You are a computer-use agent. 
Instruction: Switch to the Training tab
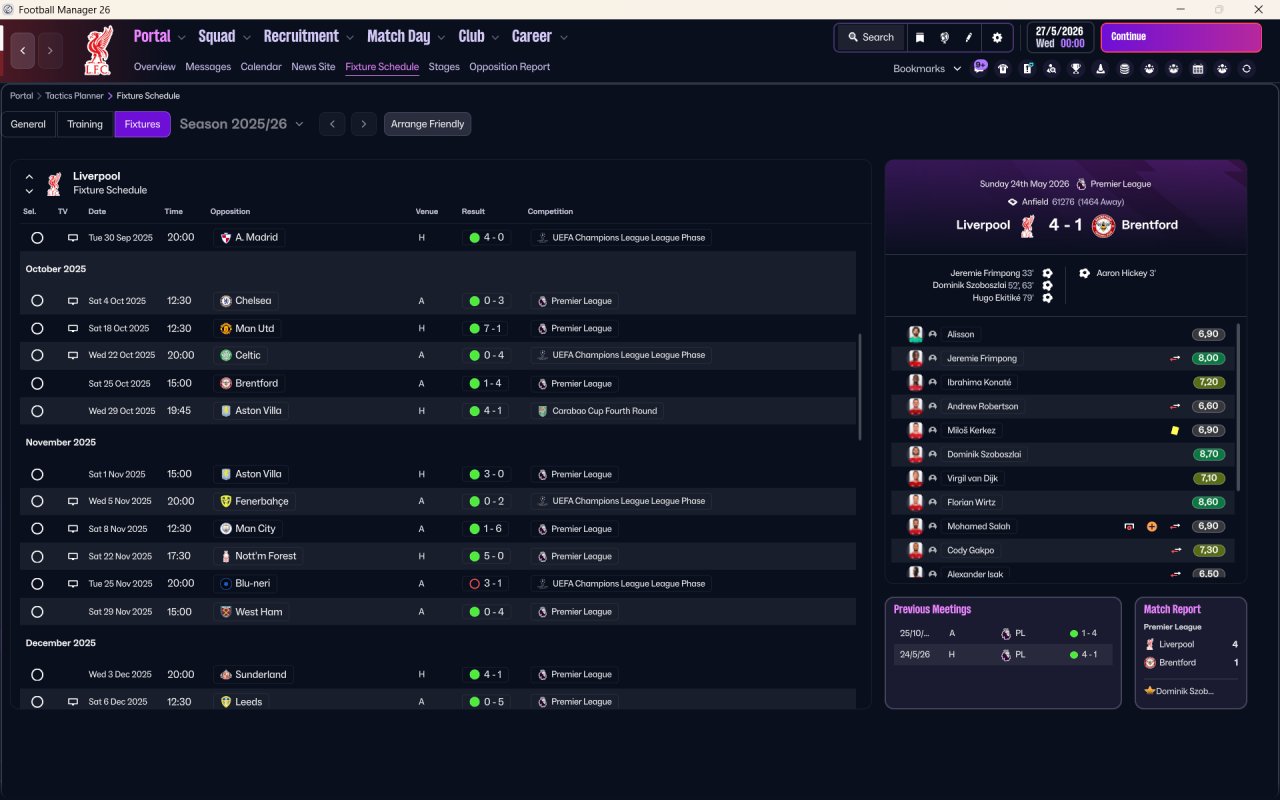[x=85, y=124]
